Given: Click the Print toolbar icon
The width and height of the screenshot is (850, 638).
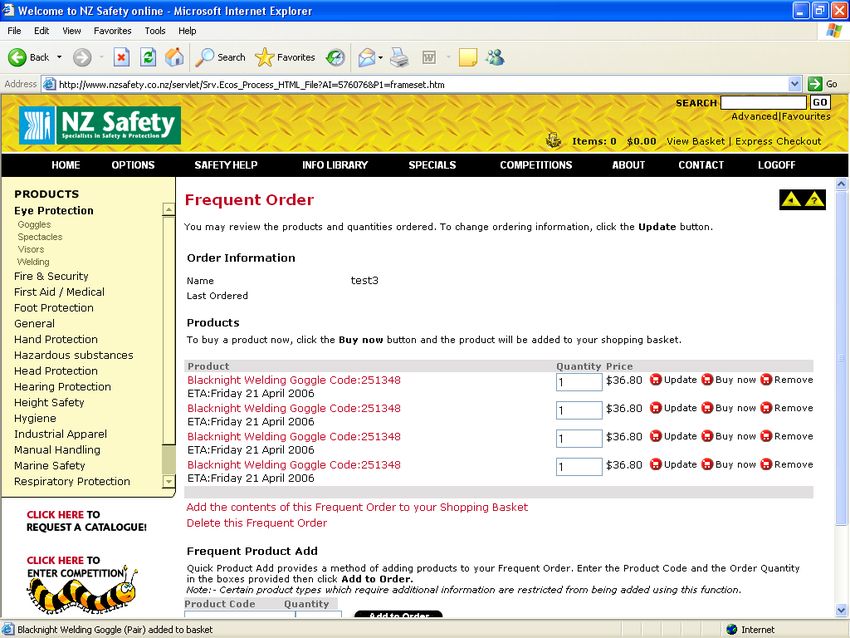Looking at the screenshot, I should point(400,57).
